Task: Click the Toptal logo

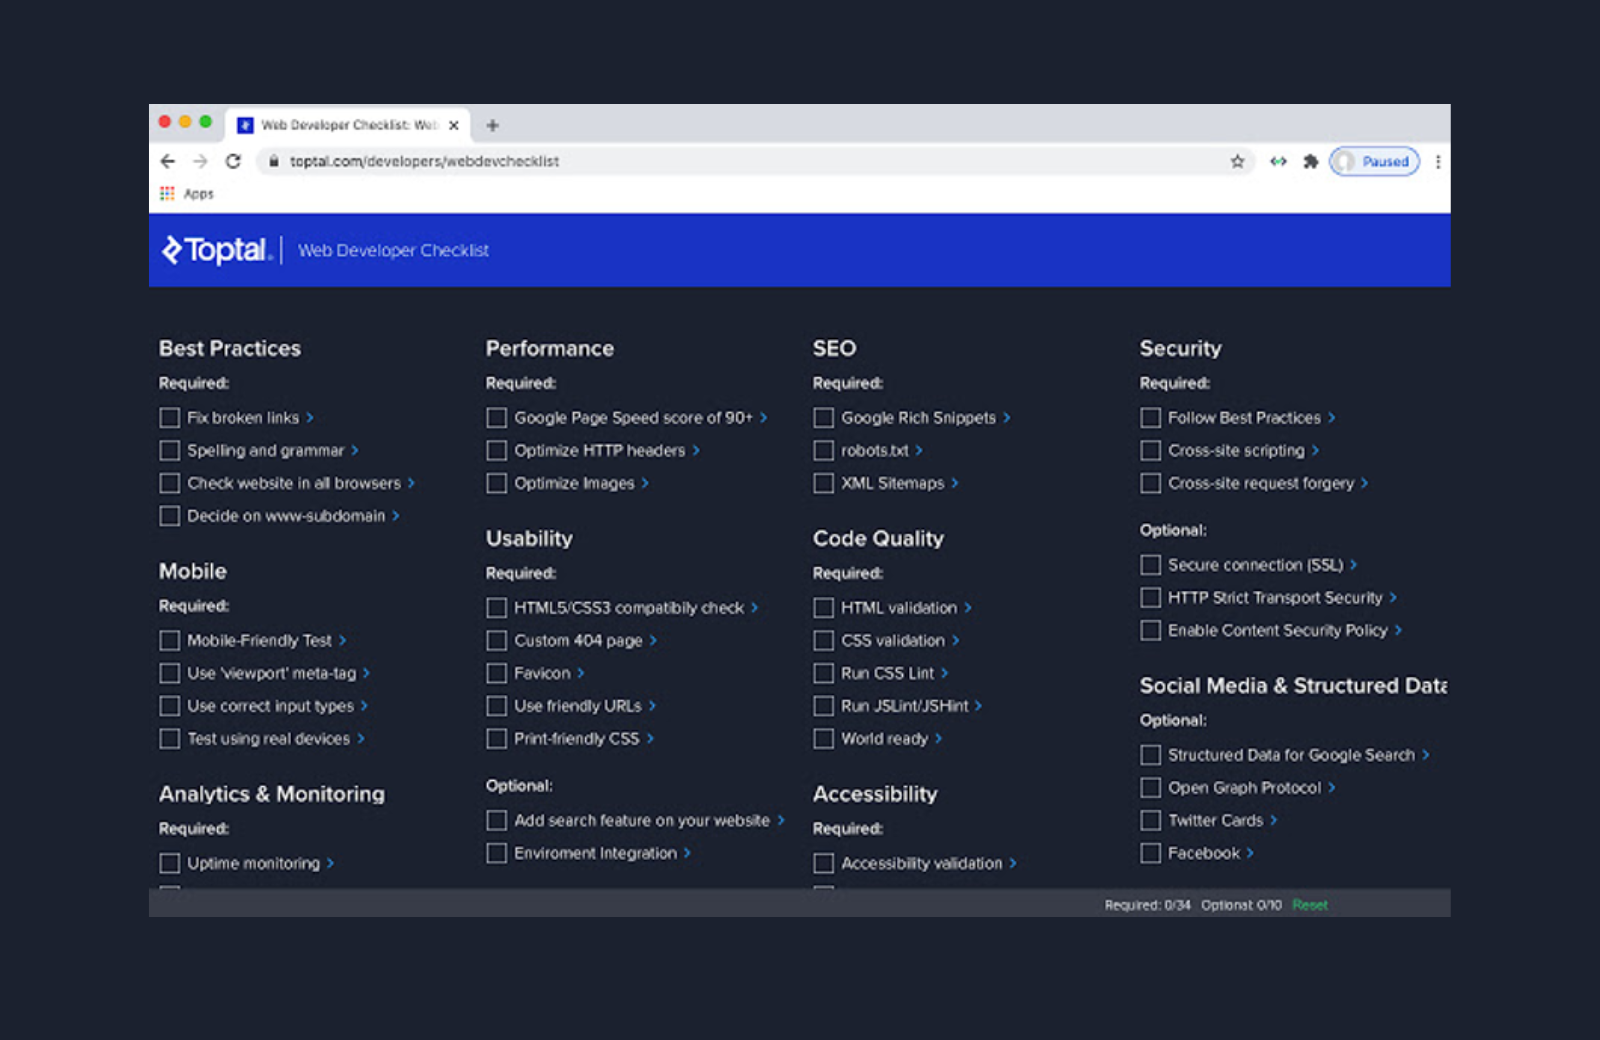Action: [217, 250]
